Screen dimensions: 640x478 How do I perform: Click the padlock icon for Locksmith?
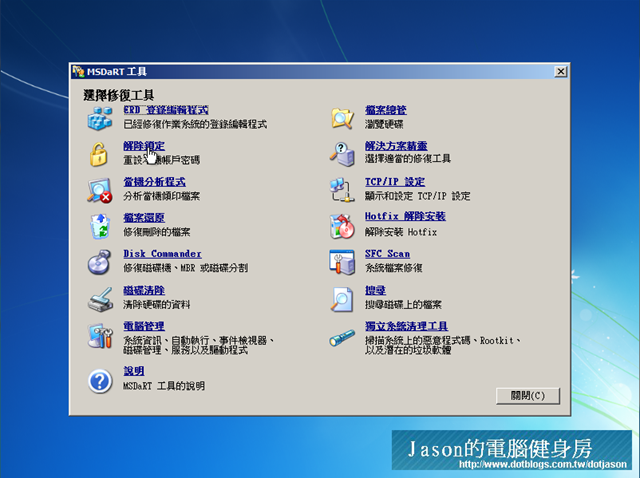pos(98,154)
